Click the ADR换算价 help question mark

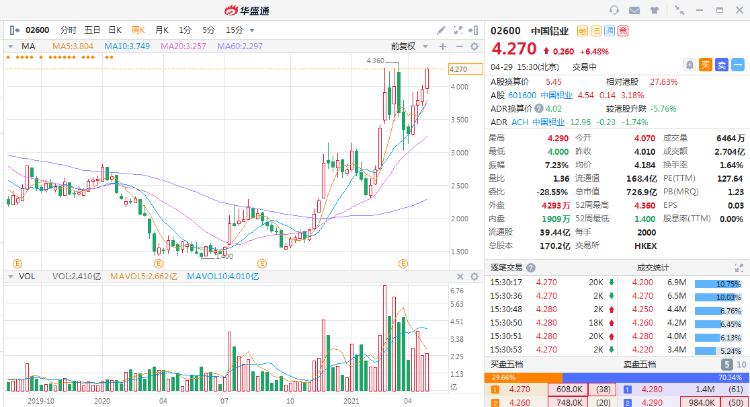pos(539,109)
